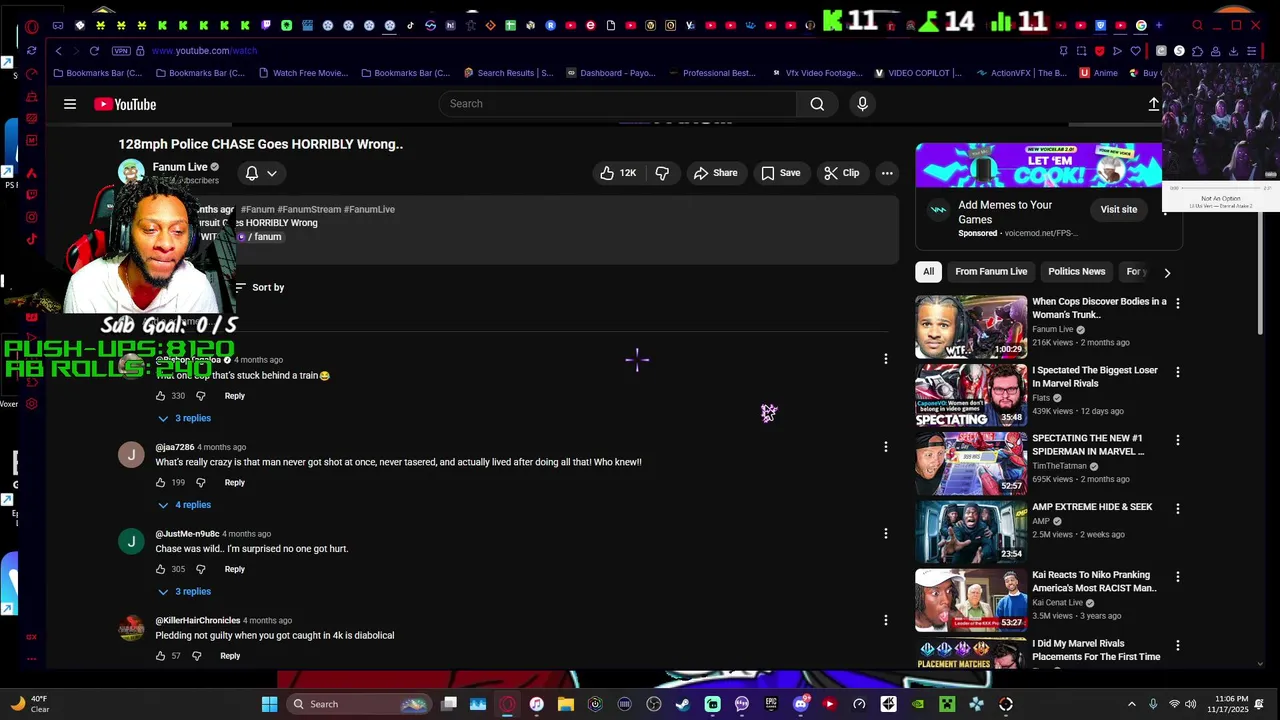The height and width of the screenshot is (720, 1280).
Task: Open Dashboard - Payo bookmark
Action: [610, 73]
